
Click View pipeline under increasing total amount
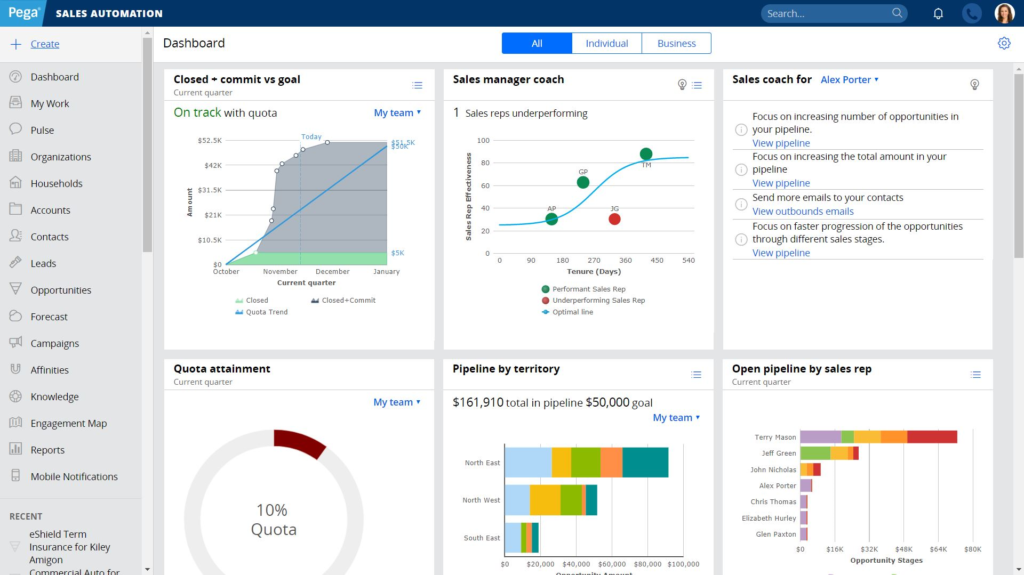780,183
